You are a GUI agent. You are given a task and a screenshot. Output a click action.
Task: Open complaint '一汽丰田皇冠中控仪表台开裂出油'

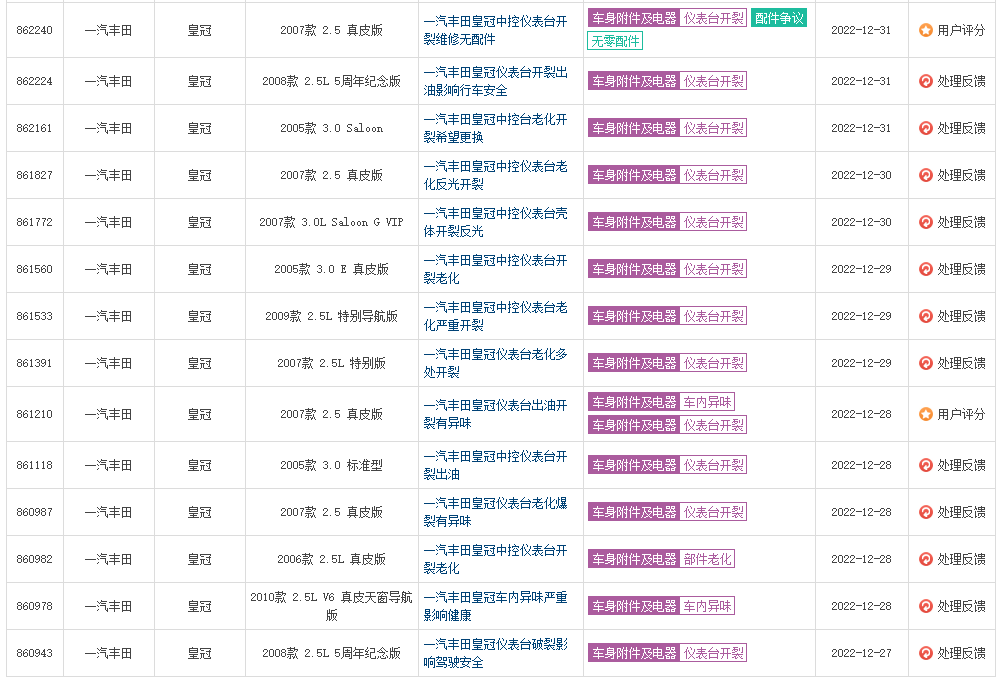(495, 465)
